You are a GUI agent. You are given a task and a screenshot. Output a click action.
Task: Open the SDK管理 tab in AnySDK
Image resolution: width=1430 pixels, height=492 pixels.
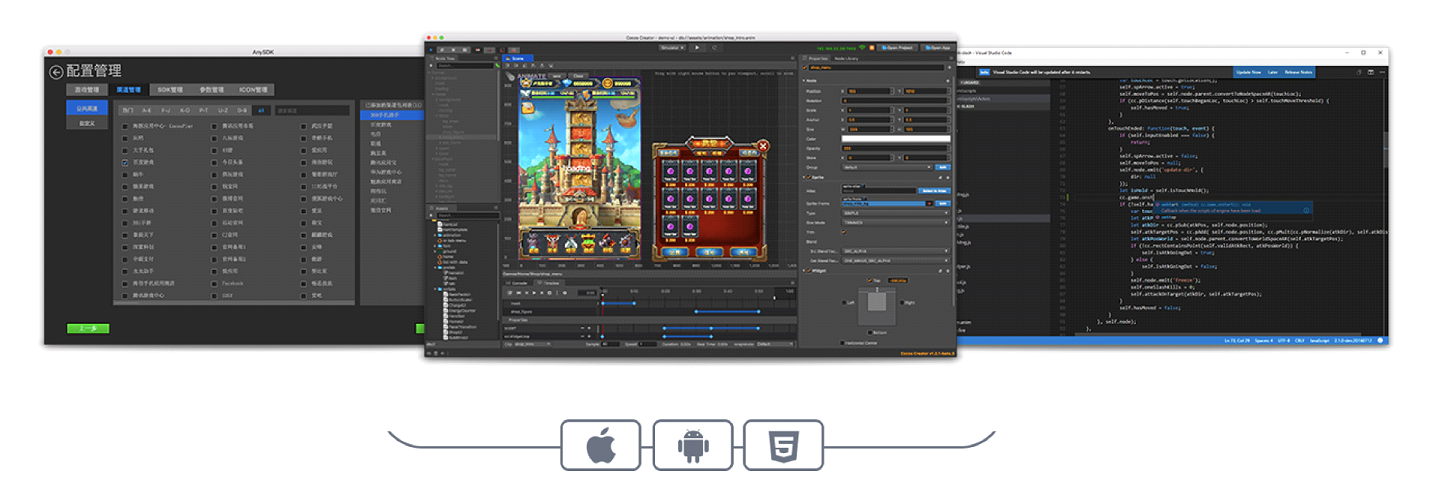coord(170,90)
